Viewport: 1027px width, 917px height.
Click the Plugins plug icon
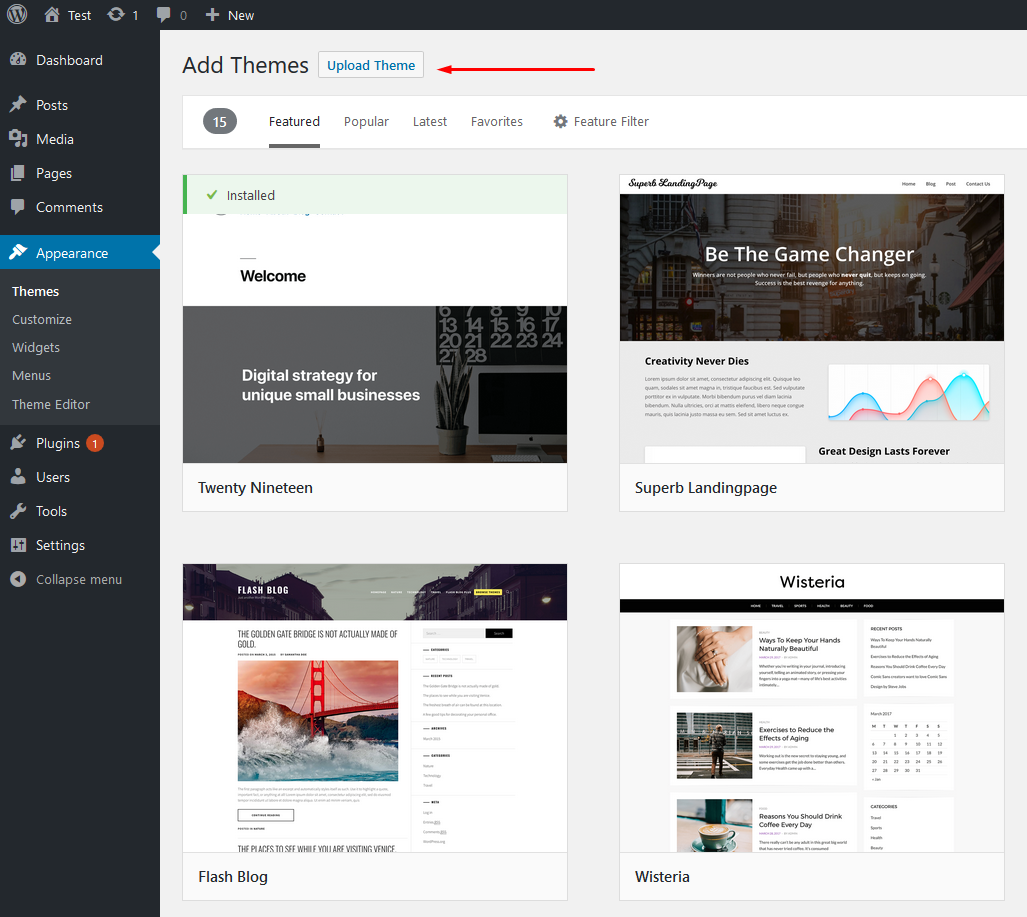(18, 443)
